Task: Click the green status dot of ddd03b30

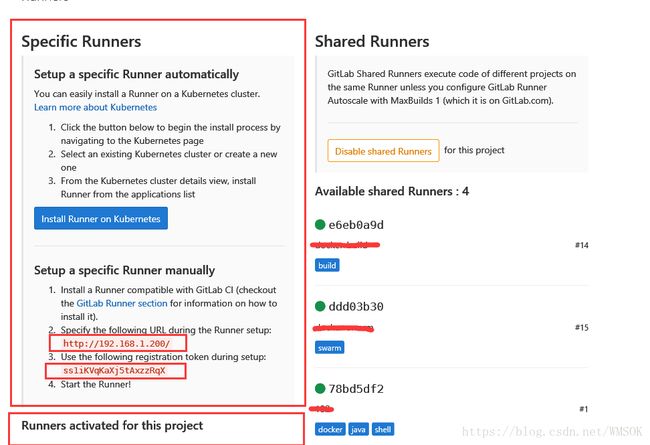Action: tap(320, 306)
